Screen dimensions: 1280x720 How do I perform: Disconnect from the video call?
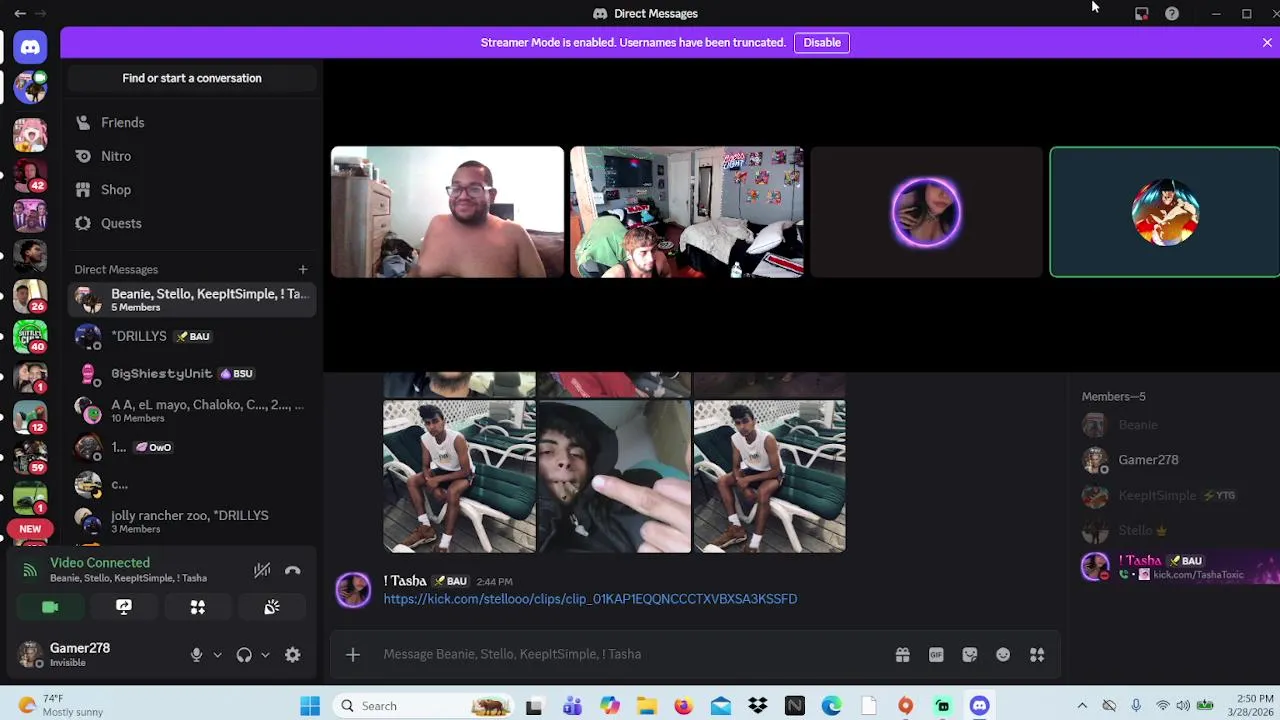292,570
